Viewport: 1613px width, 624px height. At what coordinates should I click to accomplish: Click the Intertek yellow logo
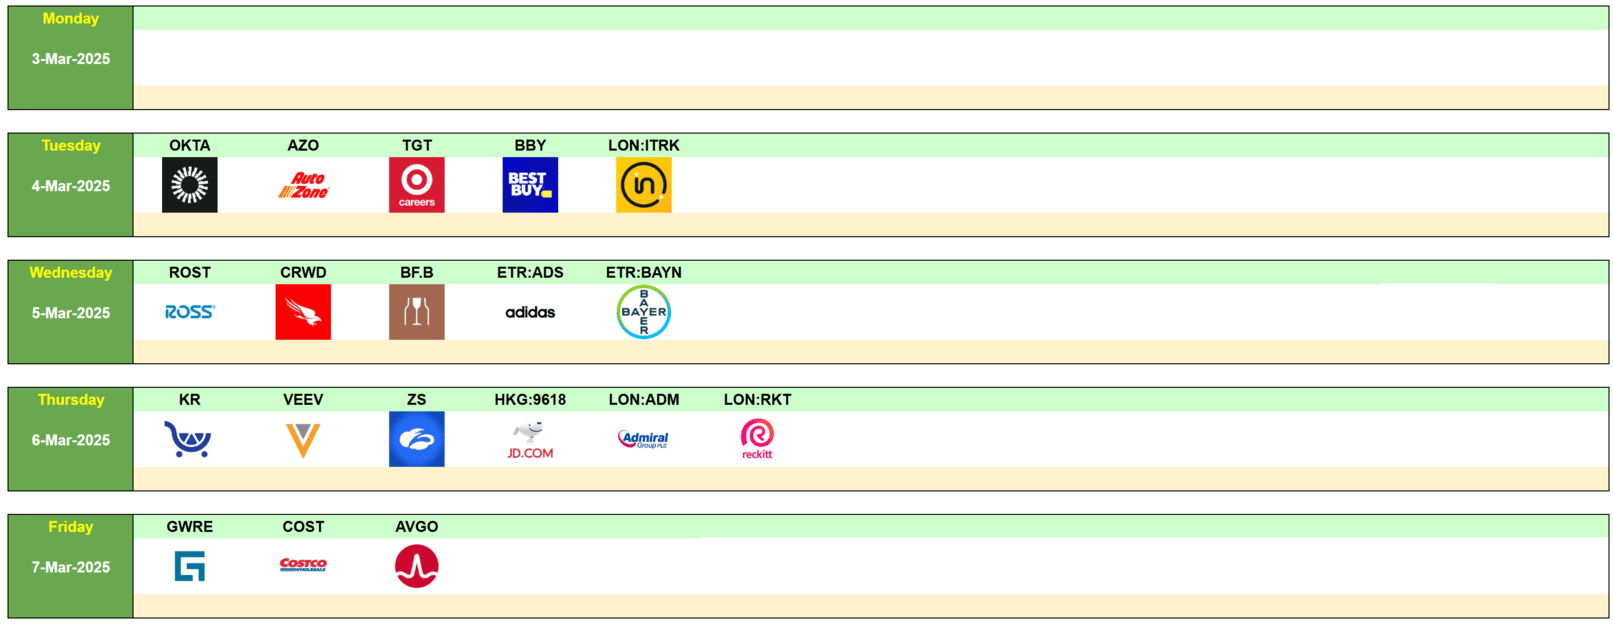click(x=644, y=185)
